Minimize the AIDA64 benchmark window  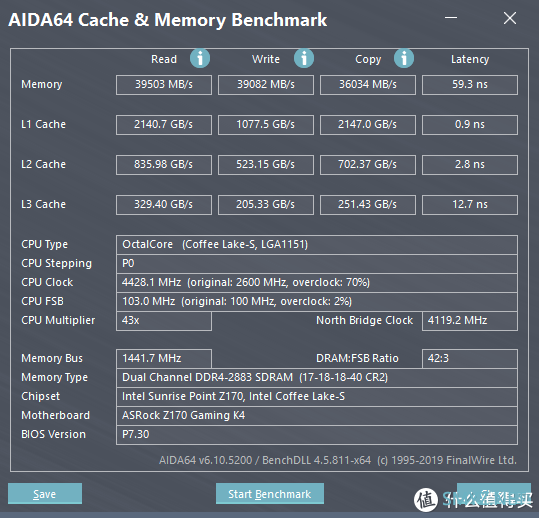(451, 18)
